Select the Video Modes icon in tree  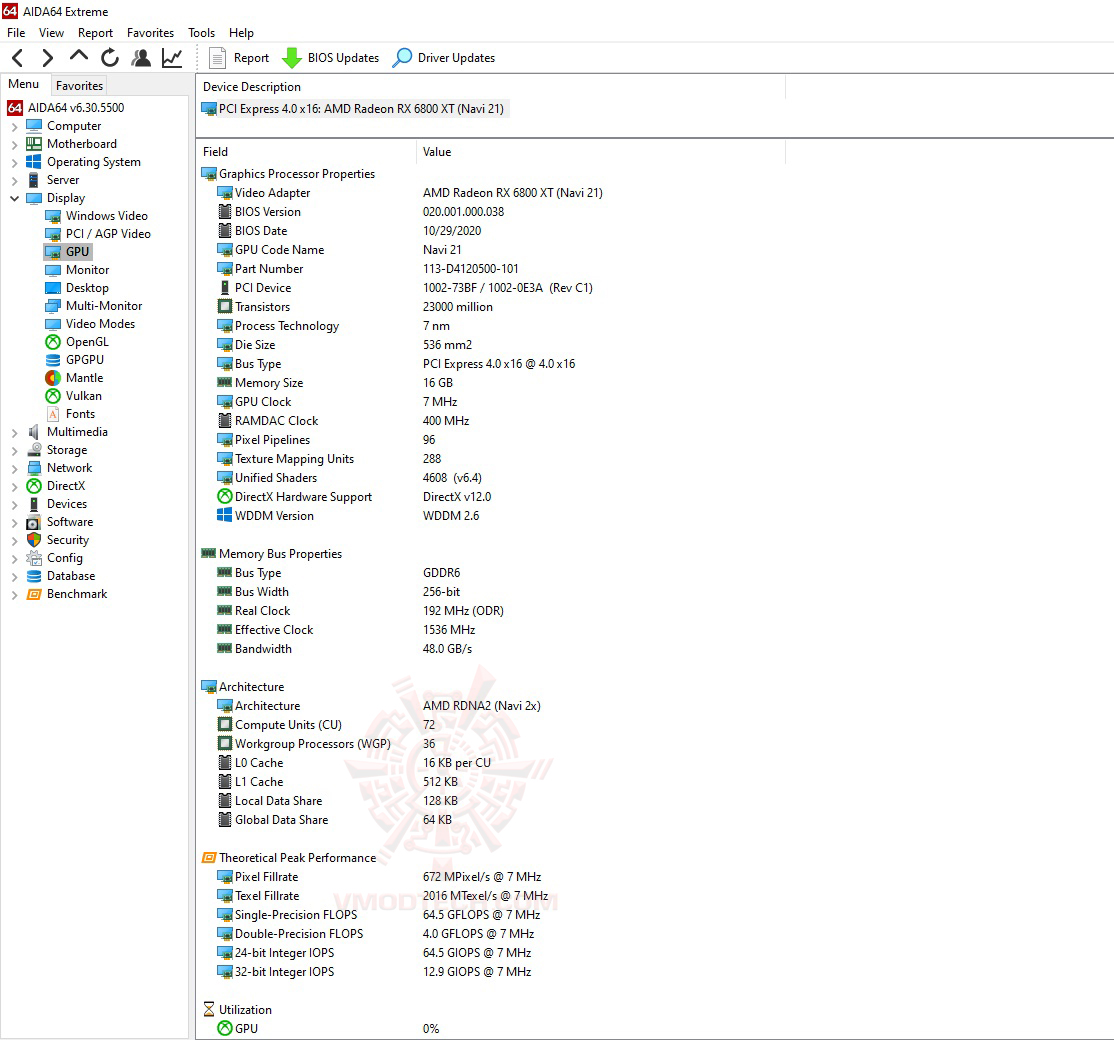click(53, 324)
